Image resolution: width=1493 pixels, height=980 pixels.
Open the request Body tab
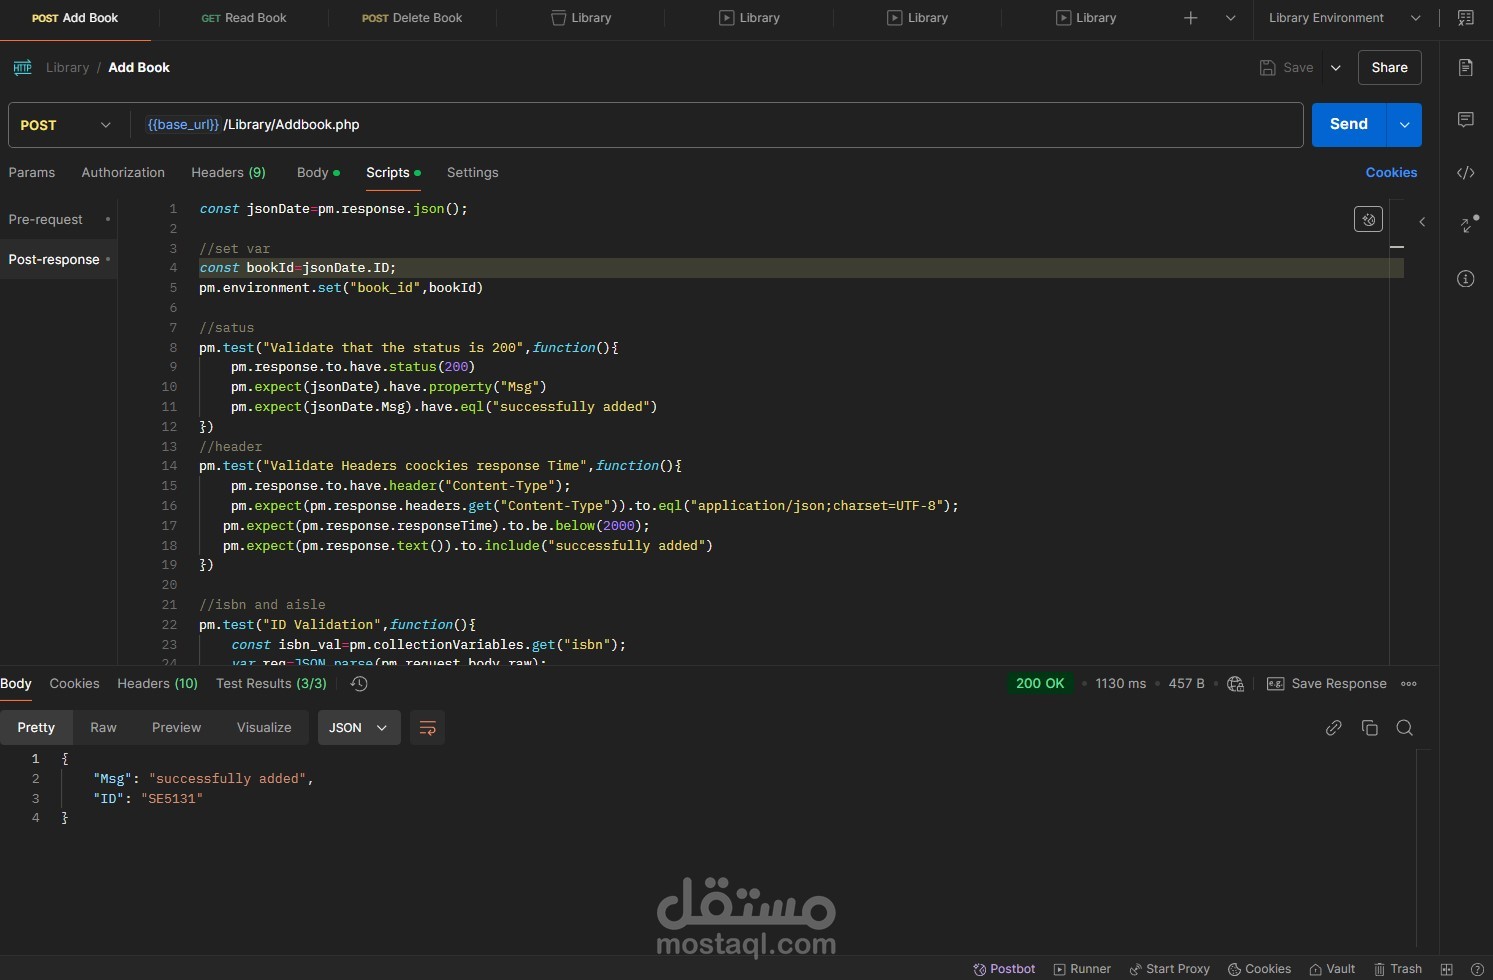pyautogui.click(x=318, y=173)
